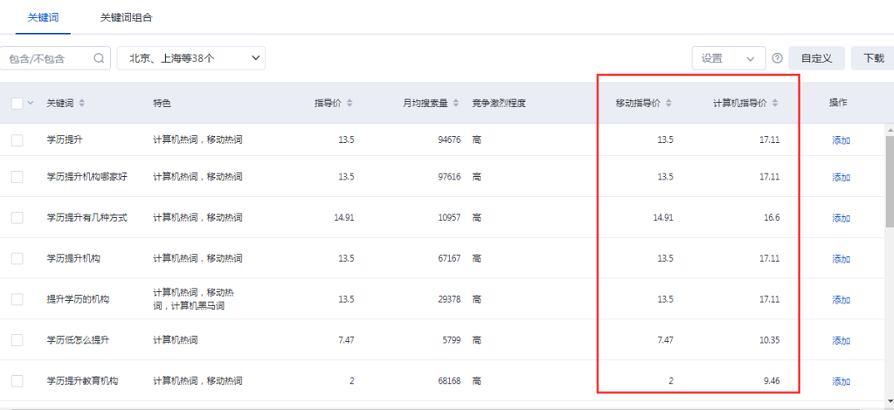
Task: Open the 设置 dropdown
Action: click(729, 58)
